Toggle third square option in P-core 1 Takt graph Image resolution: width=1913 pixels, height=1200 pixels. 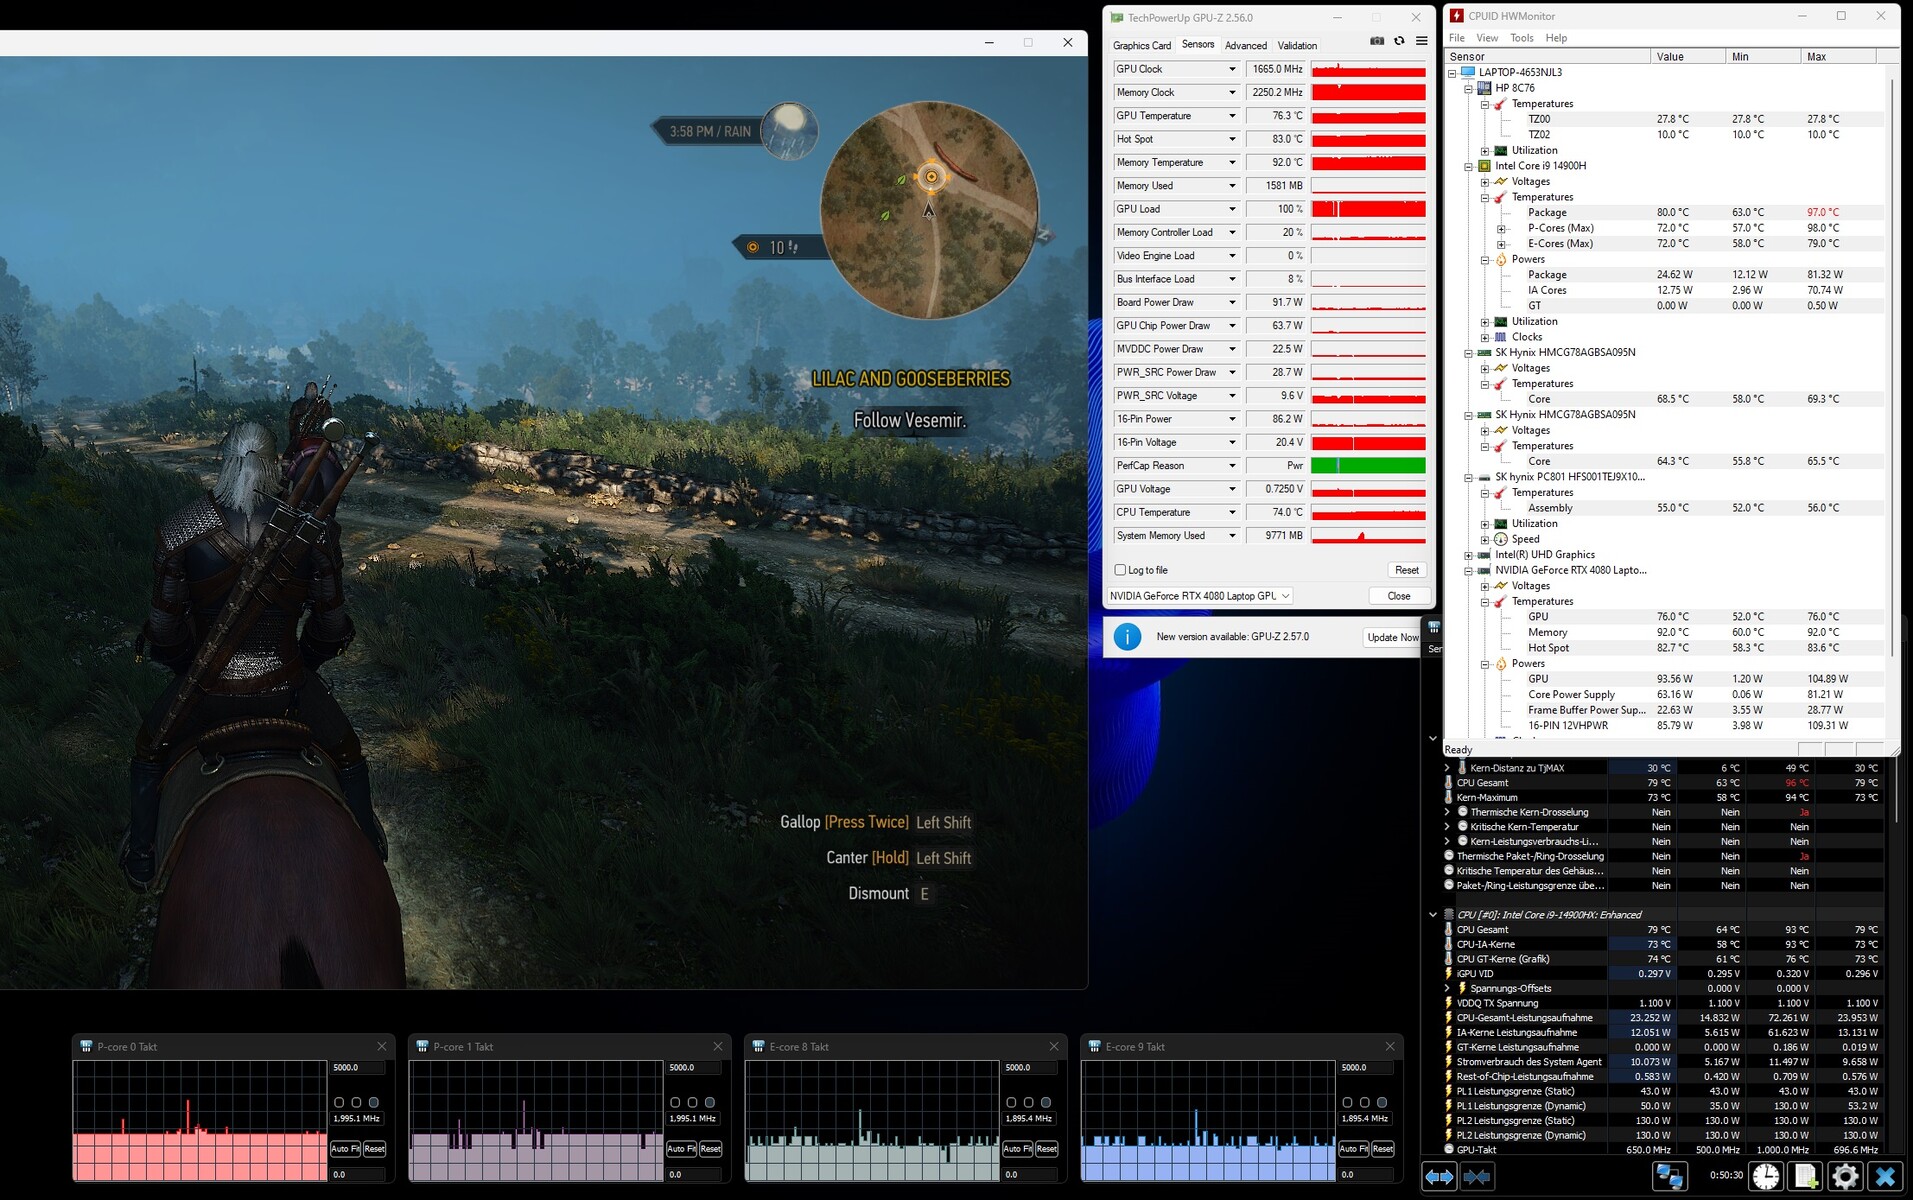click(x=710, y=1102)
